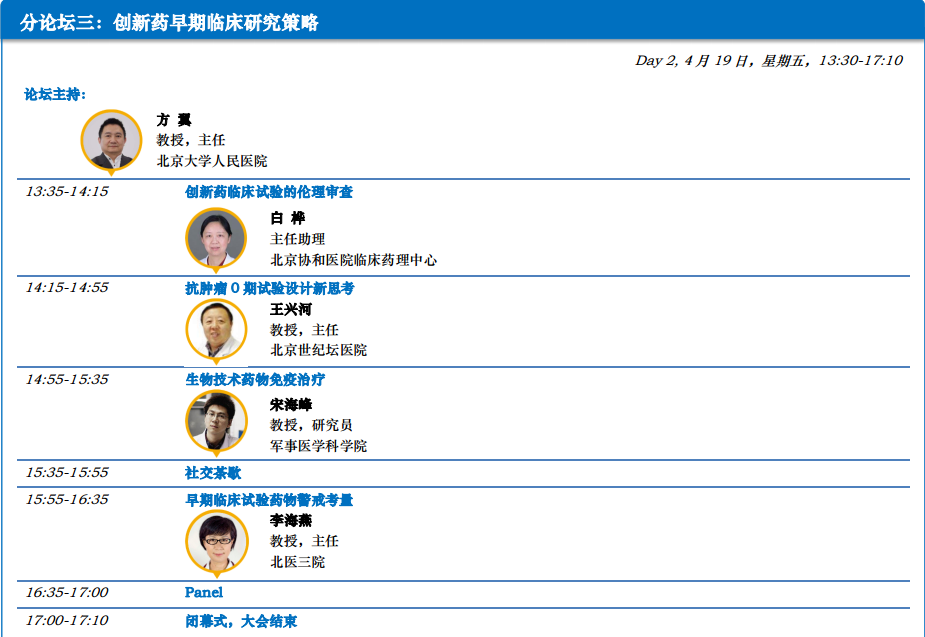Select the speaker name 白桦
925x637 pixels.
pos(288,218)
